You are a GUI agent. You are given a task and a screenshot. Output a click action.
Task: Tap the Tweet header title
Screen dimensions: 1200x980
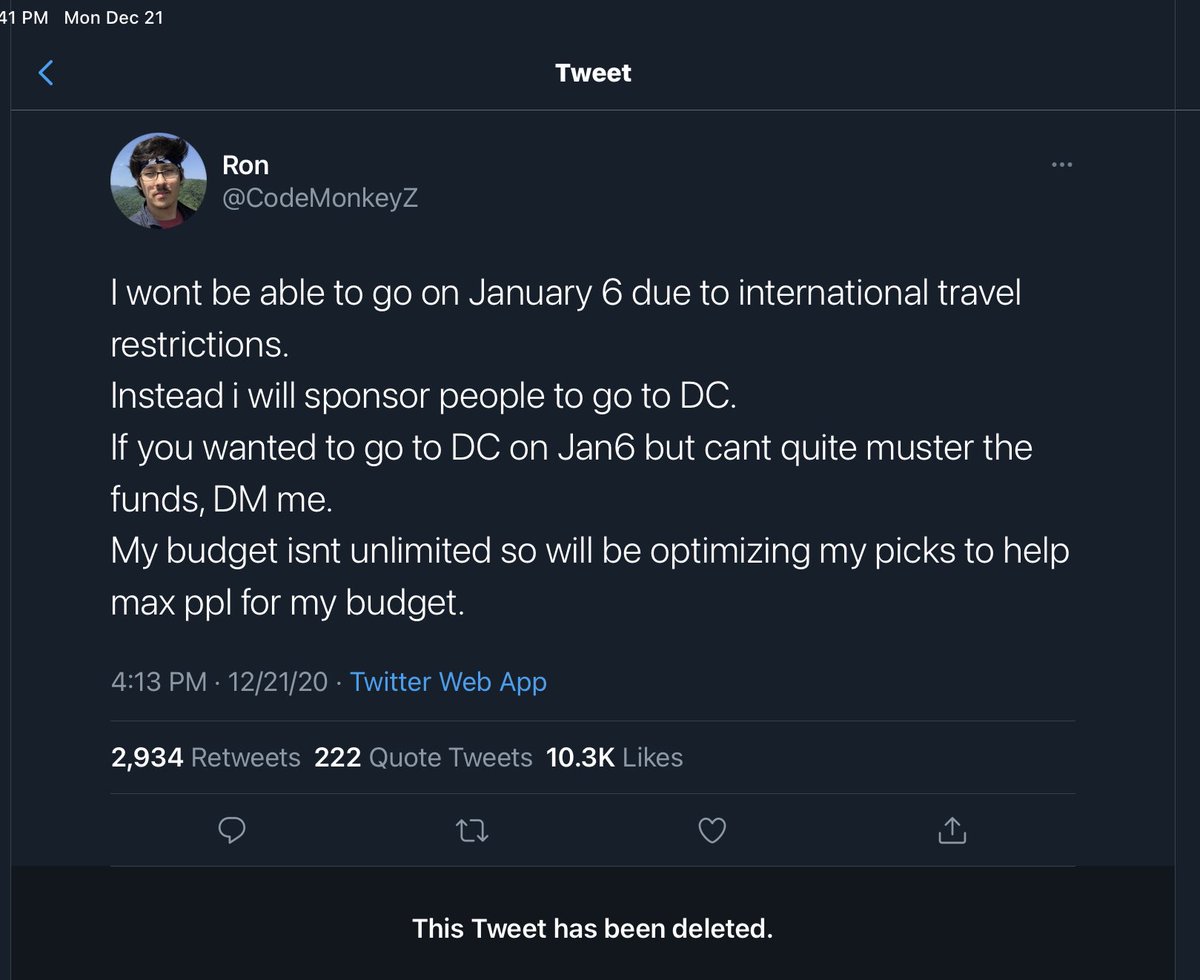(593, 73)
